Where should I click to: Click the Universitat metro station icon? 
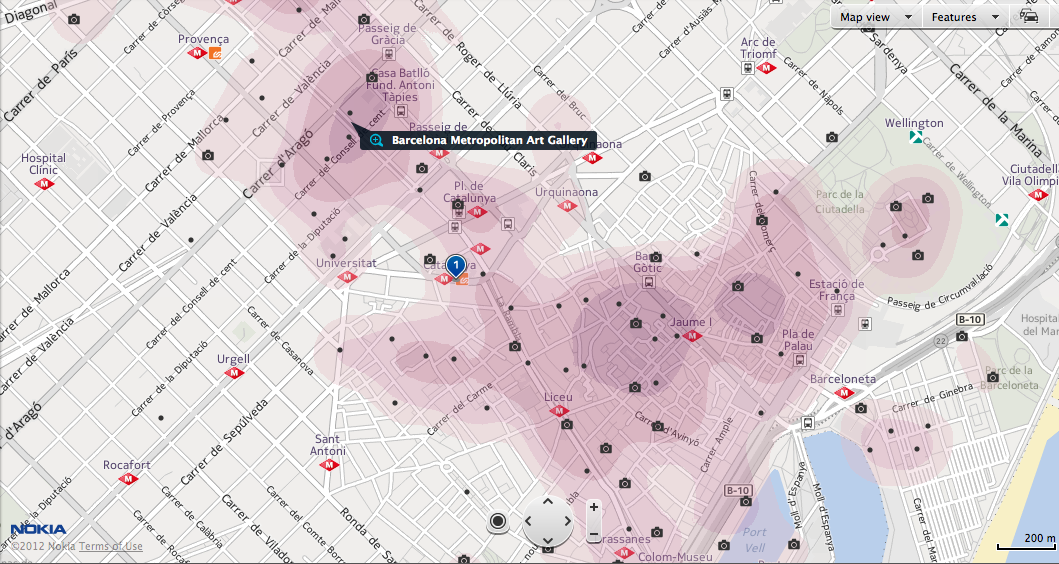[346, 276]
